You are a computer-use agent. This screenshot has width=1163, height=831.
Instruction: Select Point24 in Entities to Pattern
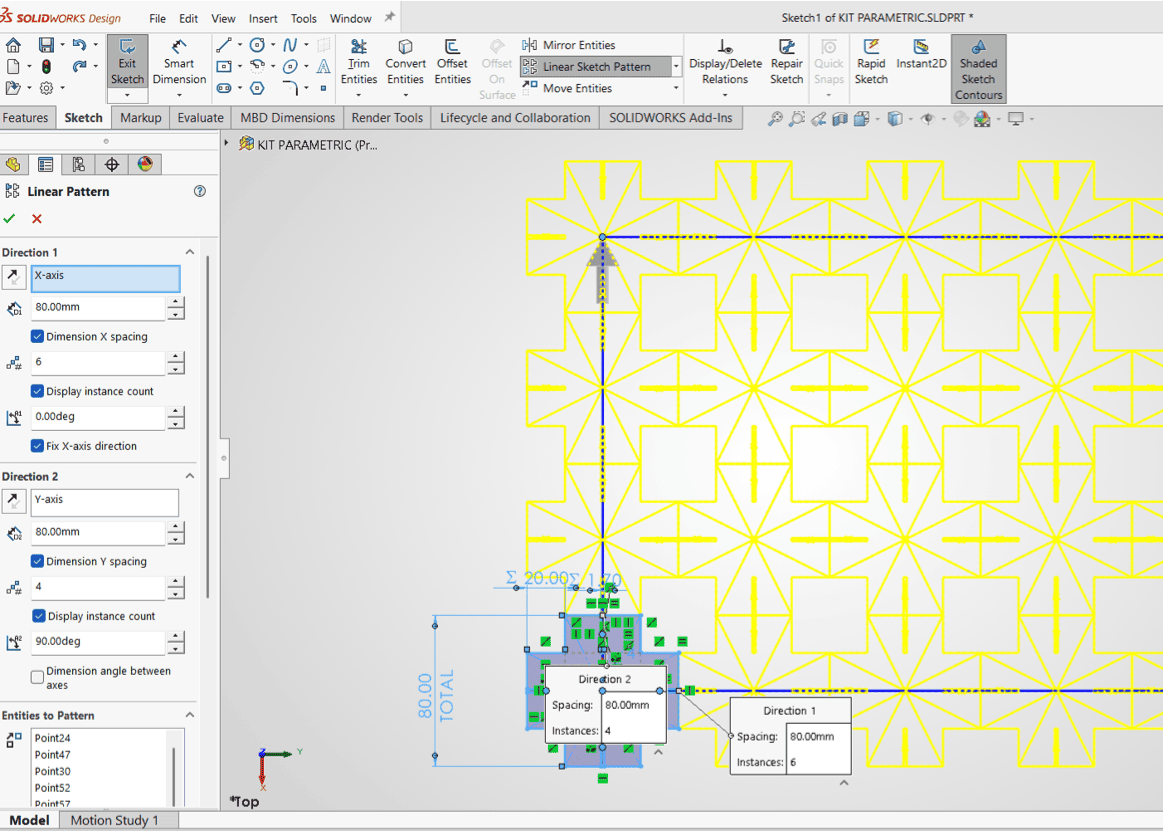coord(53,738)
